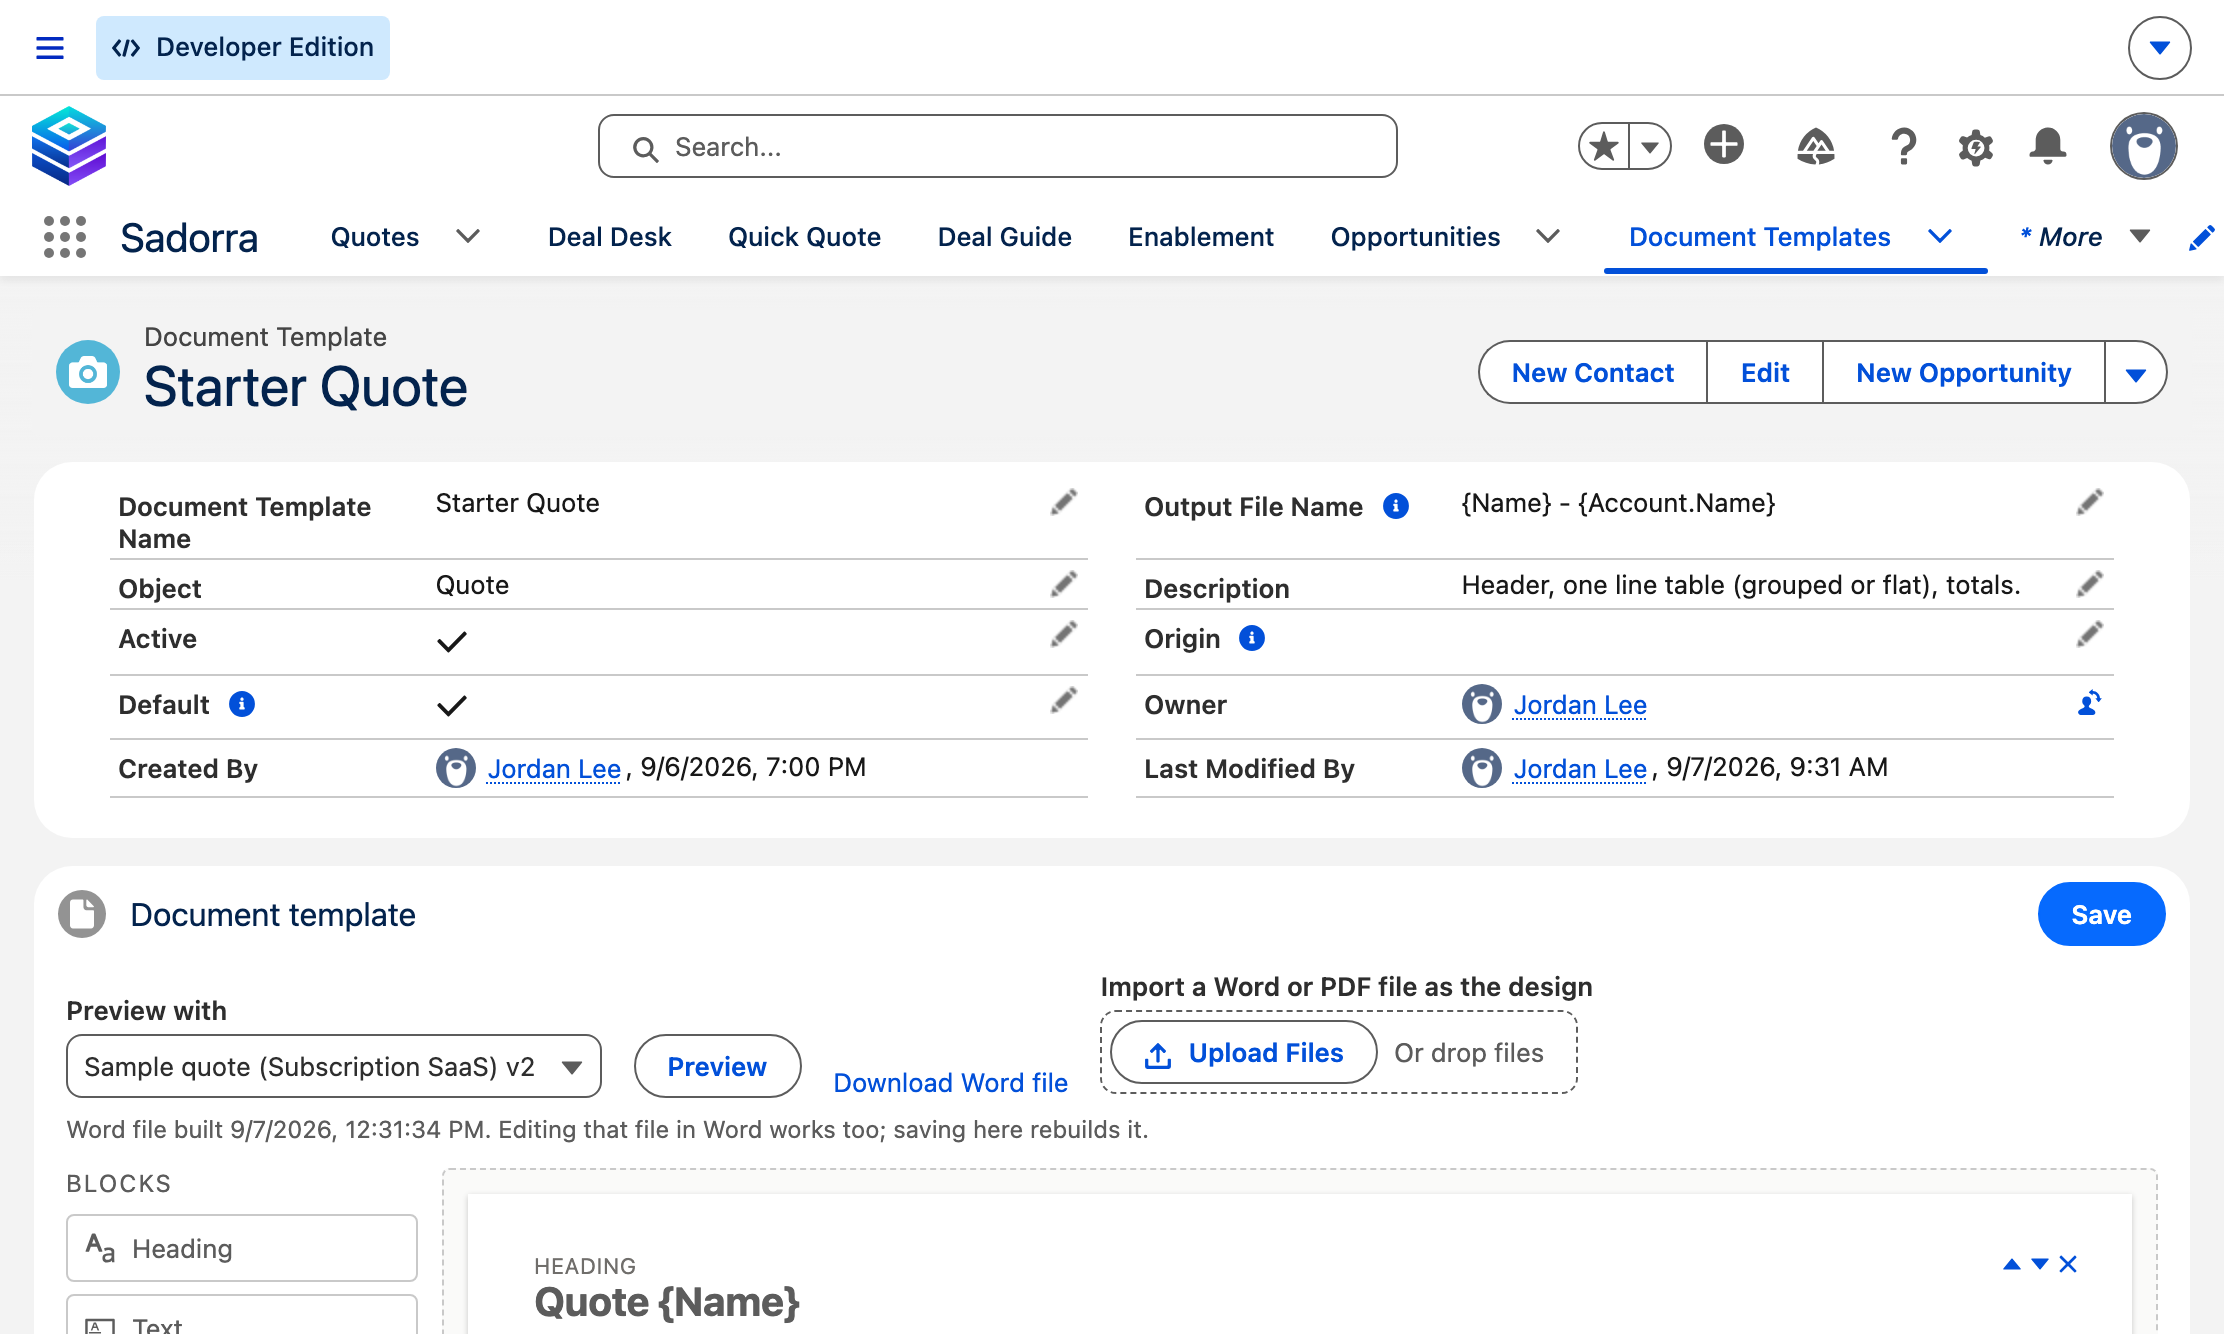The image size is (2224, 1334).
Task: Open the Preview with sample quote dropdown
Action: click(x=334, y=1066)
